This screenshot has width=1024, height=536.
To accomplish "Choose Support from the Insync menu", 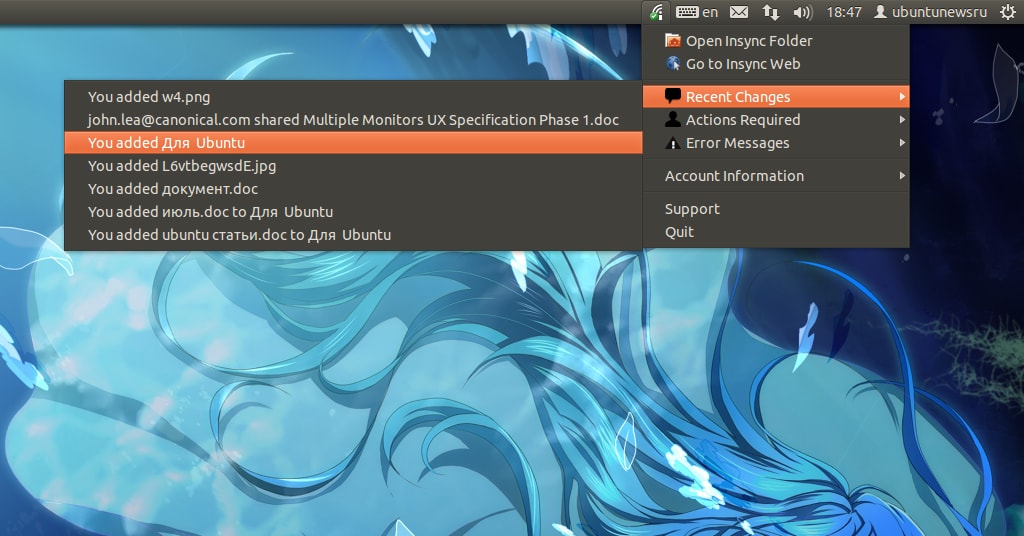I will 776,209.
